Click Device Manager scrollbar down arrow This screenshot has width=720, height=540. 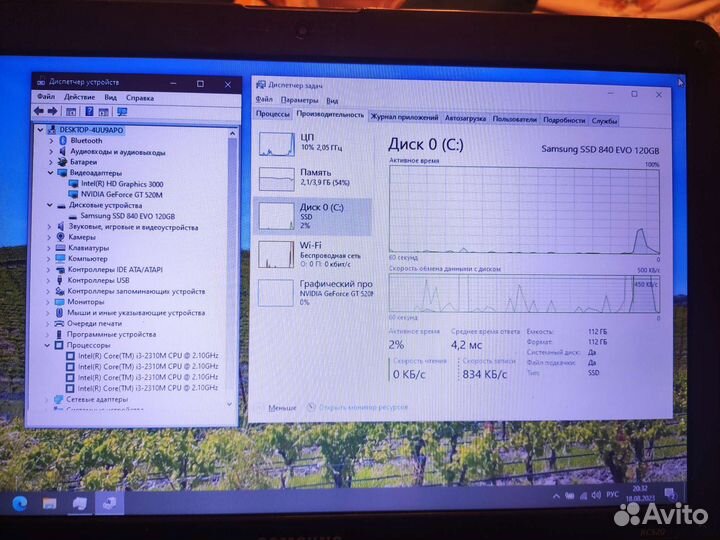(x=229, y=404)
